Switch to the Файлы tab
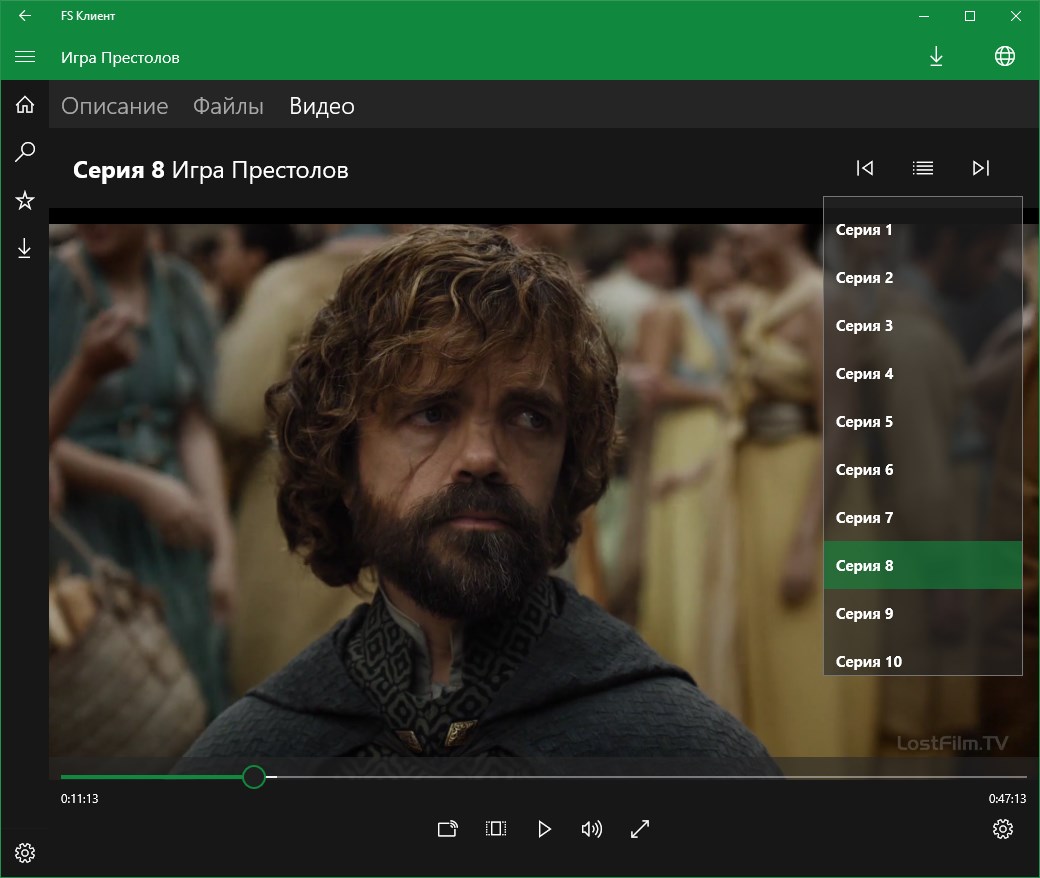 pyautogui.click(x=228, y=106)
